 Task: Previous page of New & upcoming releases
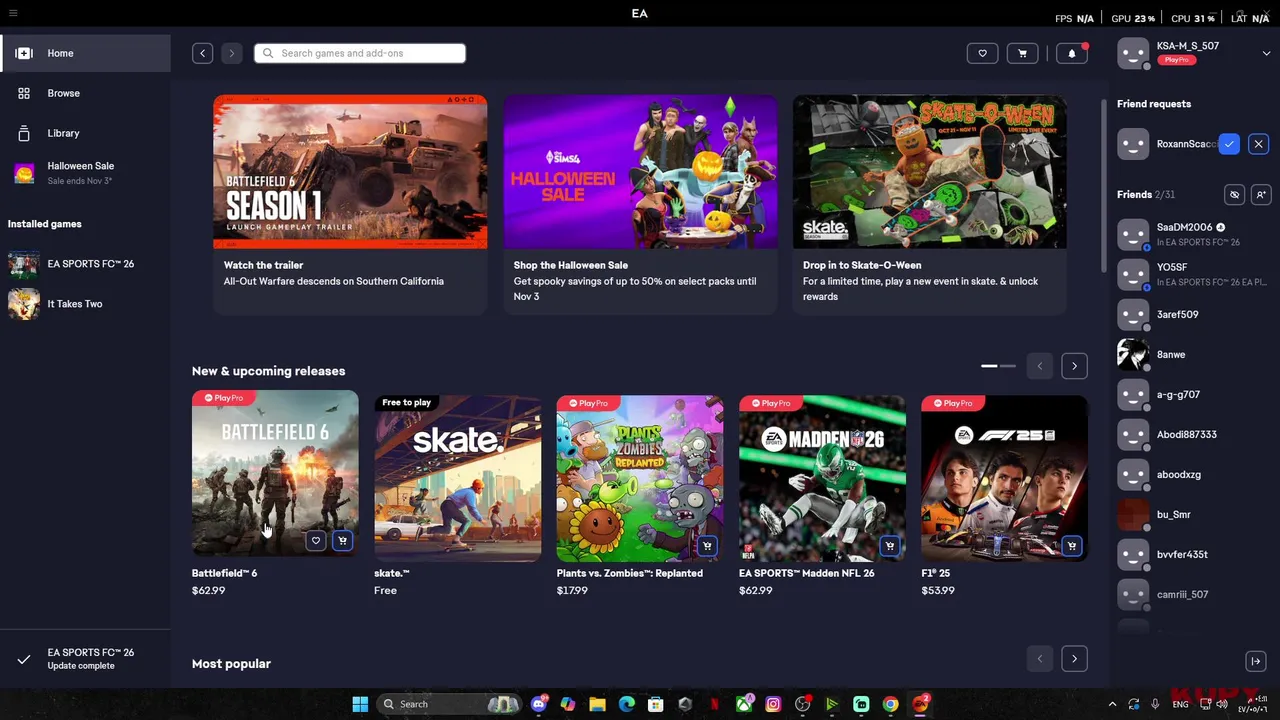click(1039, 366)
